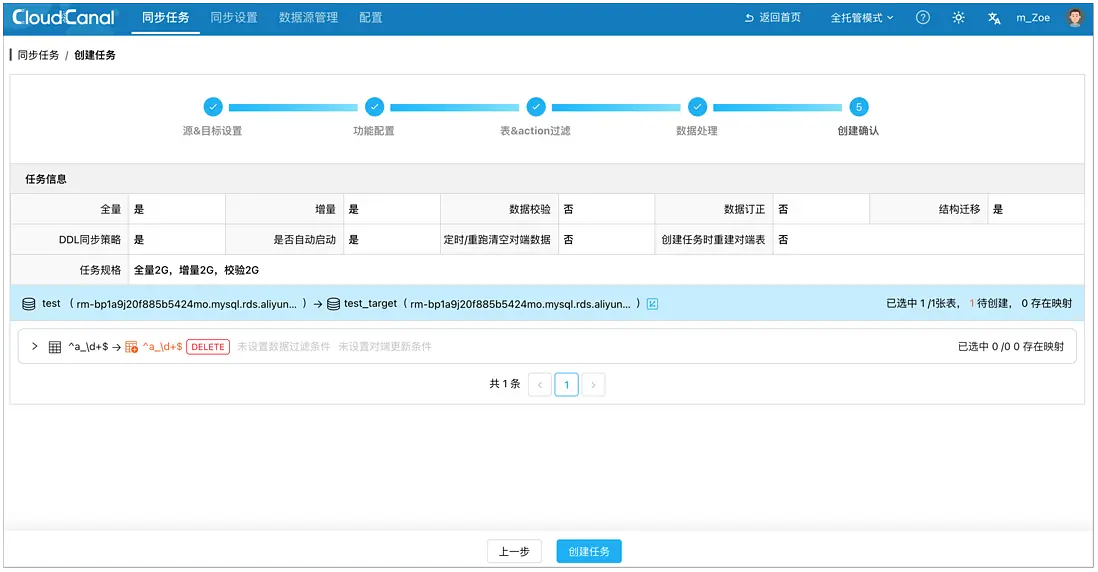Go to next page arrow

point(593,385)
